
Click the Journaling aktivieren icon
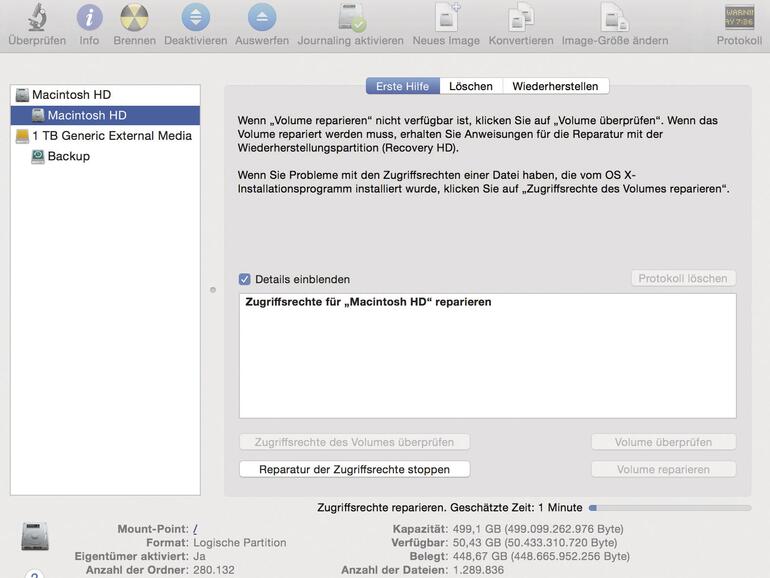tap(352, 17)
